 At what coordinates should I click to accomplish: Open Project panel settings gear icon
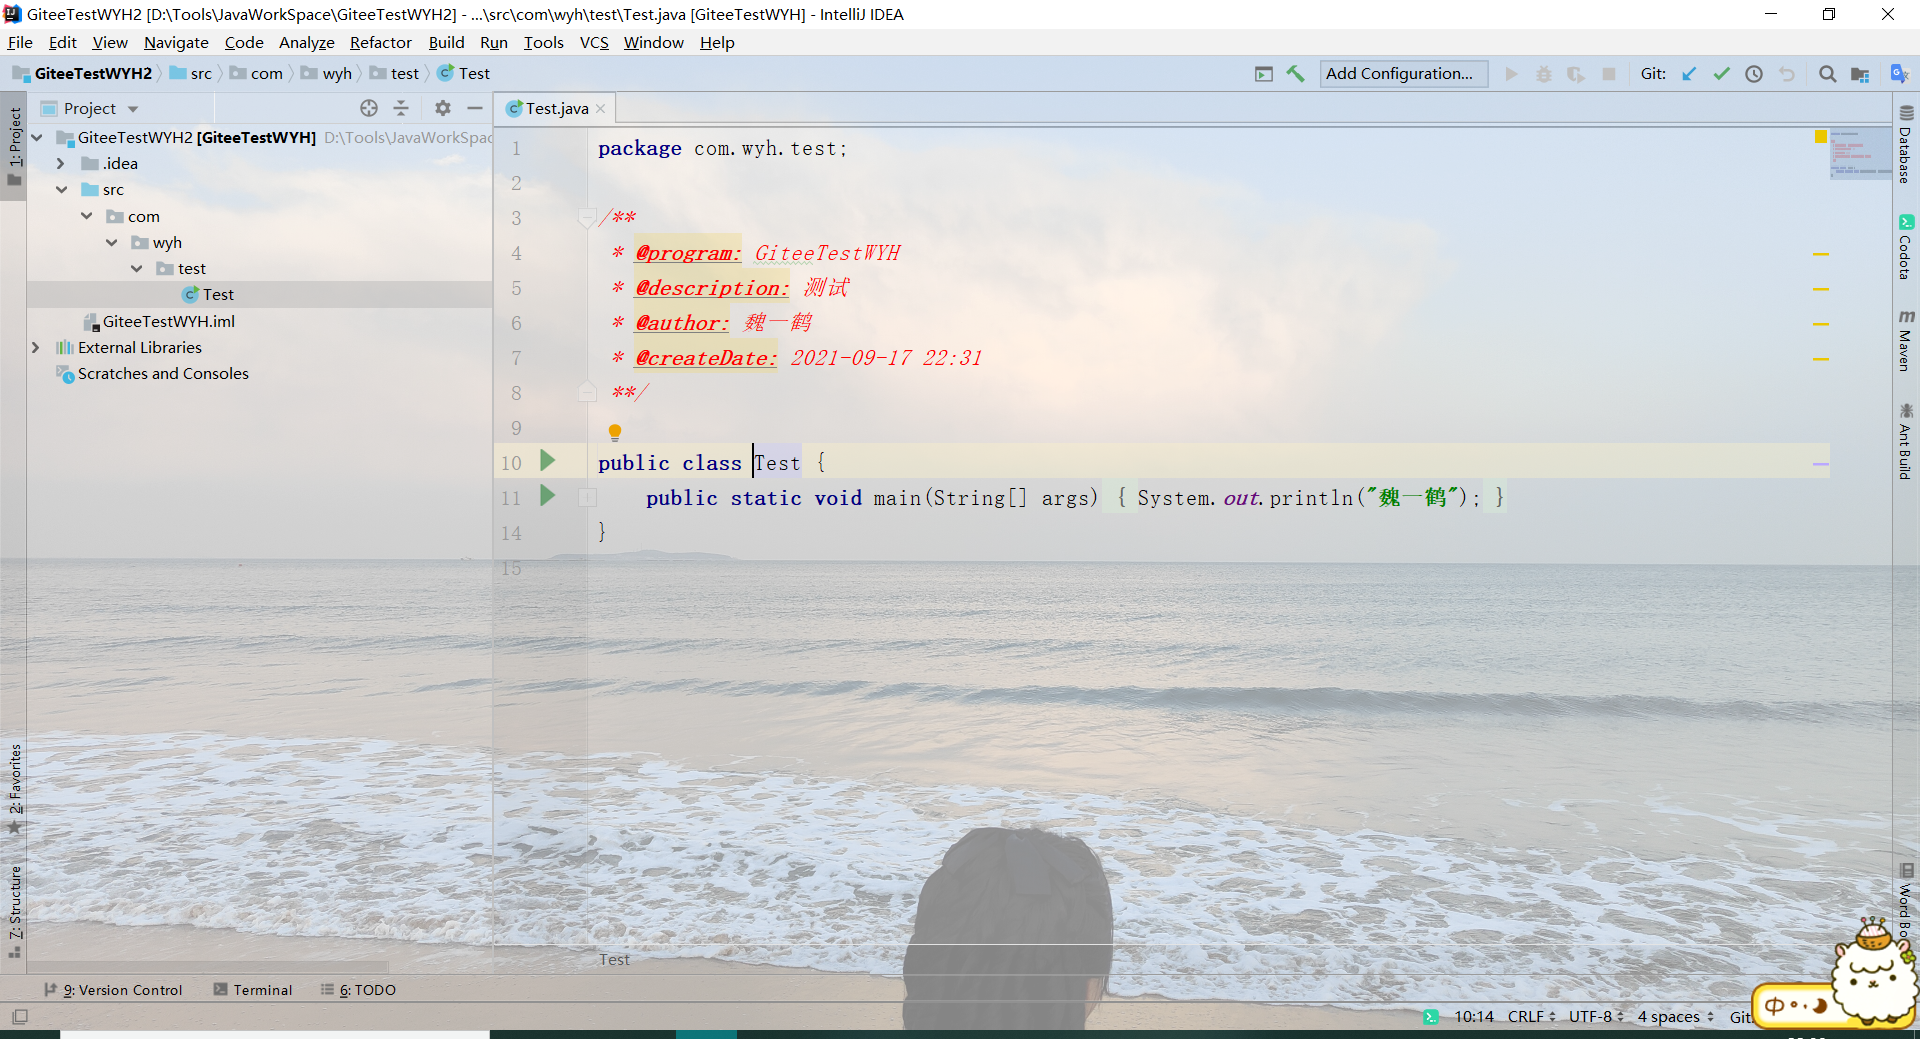(x=443, y=108)
